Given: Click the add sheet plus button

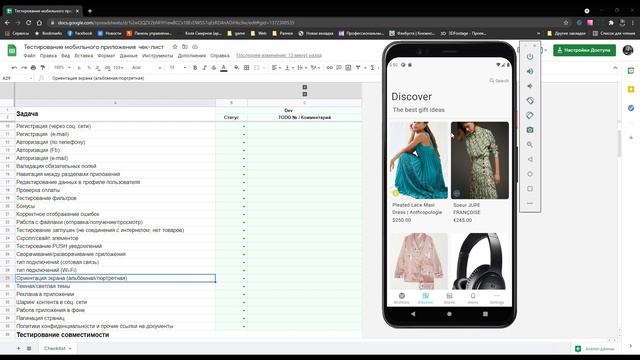Looking at the screenshot, I should click(18, 349).
